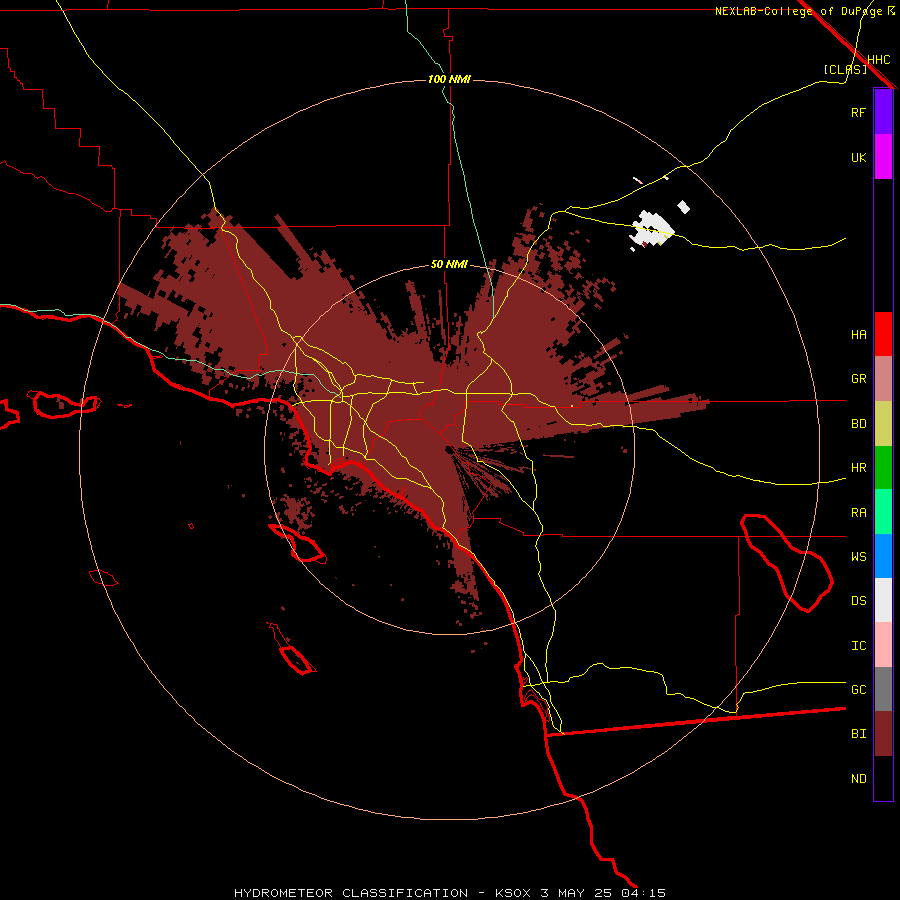Click the red HA color swatch
Image resolution: width=900 pixels, height=900 pixels.
[883, 334]
